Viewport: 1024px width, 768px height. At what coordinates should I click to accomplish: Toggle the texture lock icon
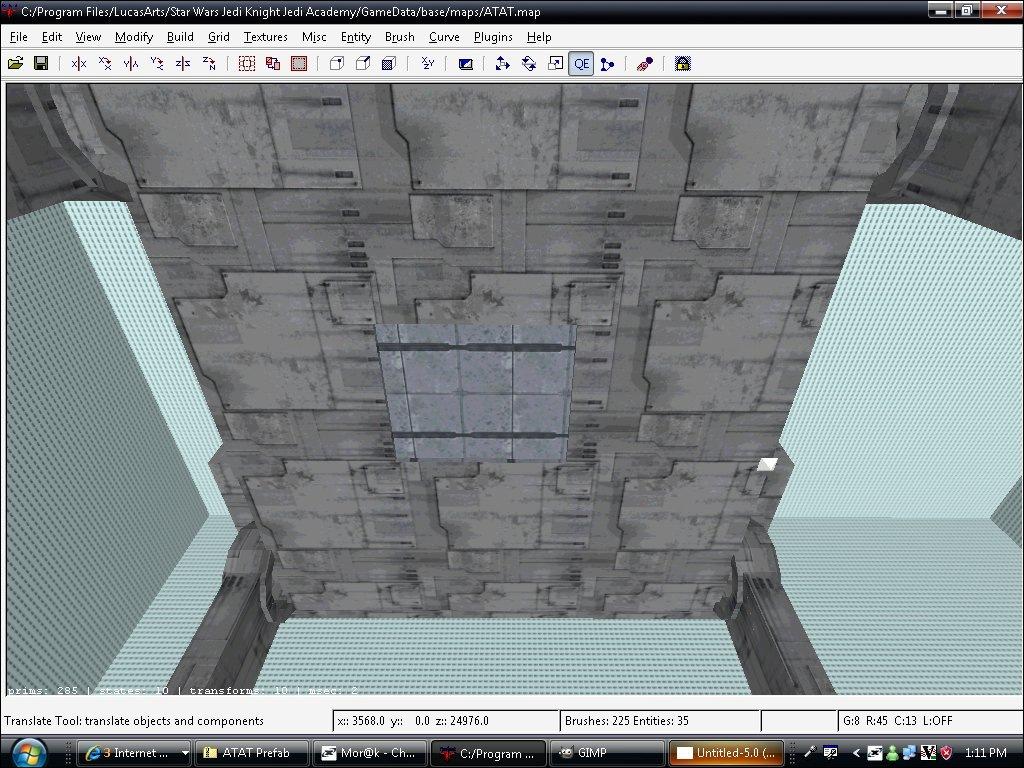682,64
